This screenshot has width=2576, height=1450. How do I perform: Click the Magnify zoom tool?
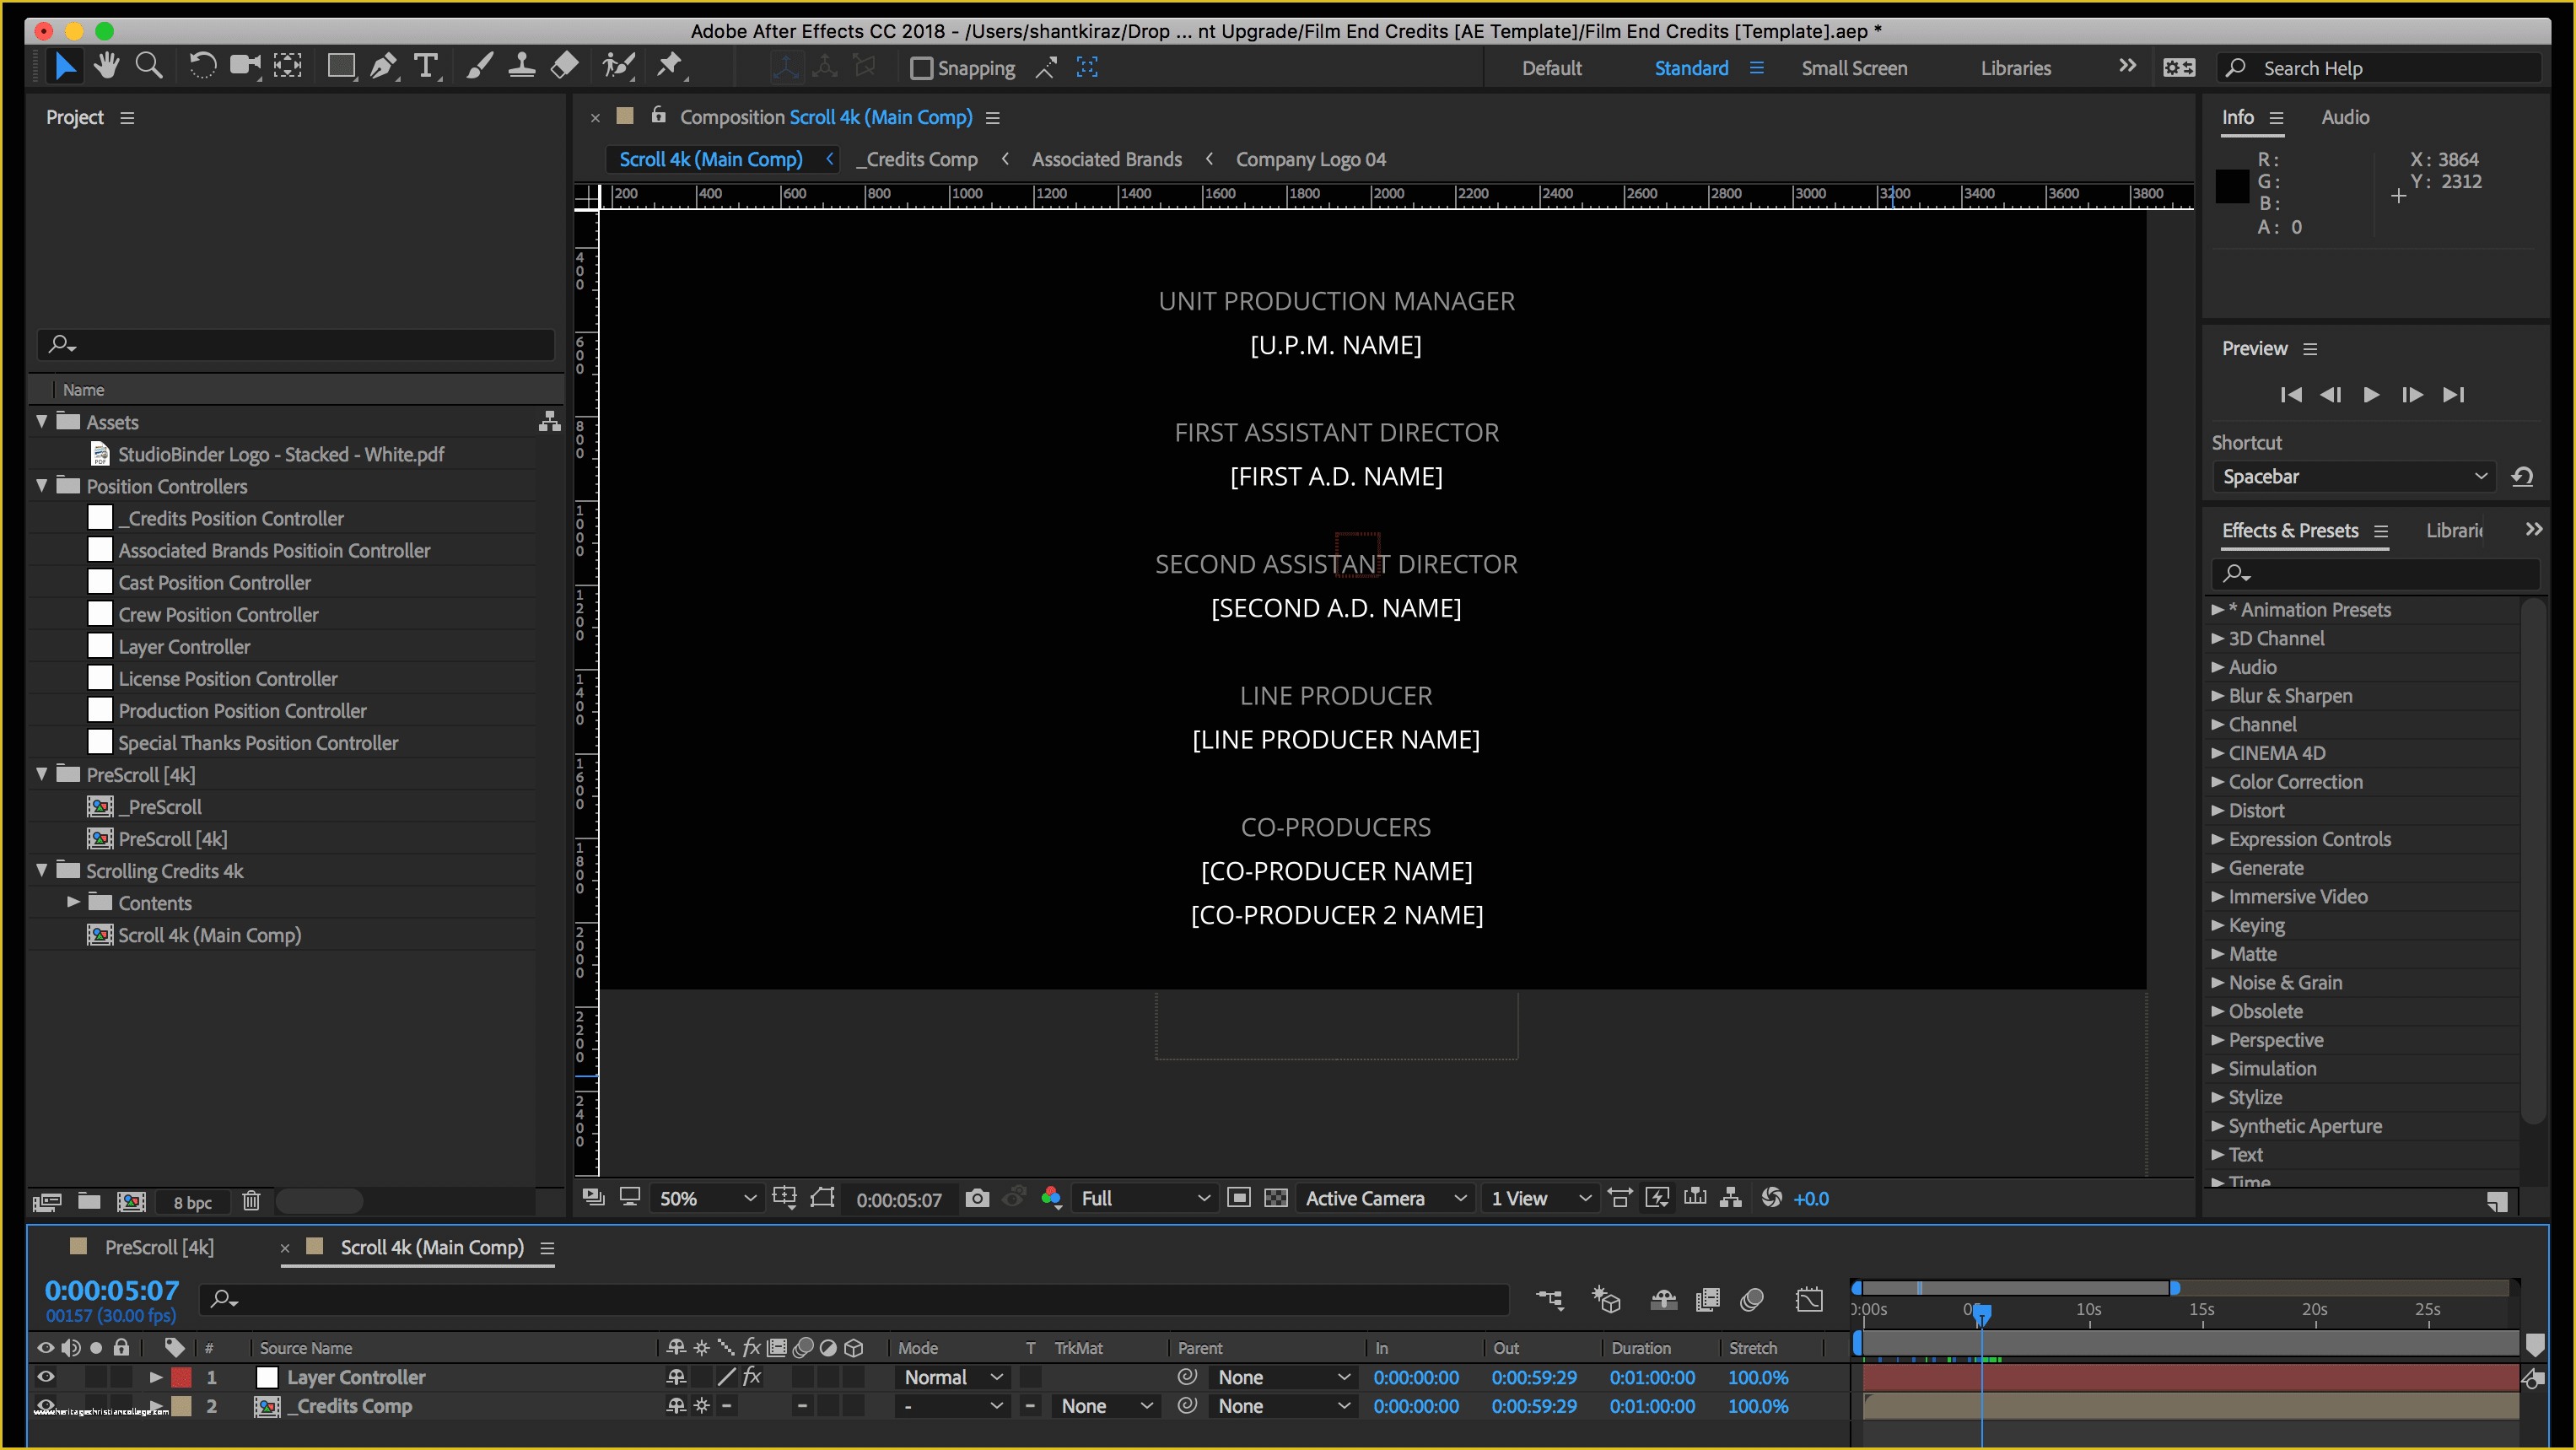click(150, 67)
